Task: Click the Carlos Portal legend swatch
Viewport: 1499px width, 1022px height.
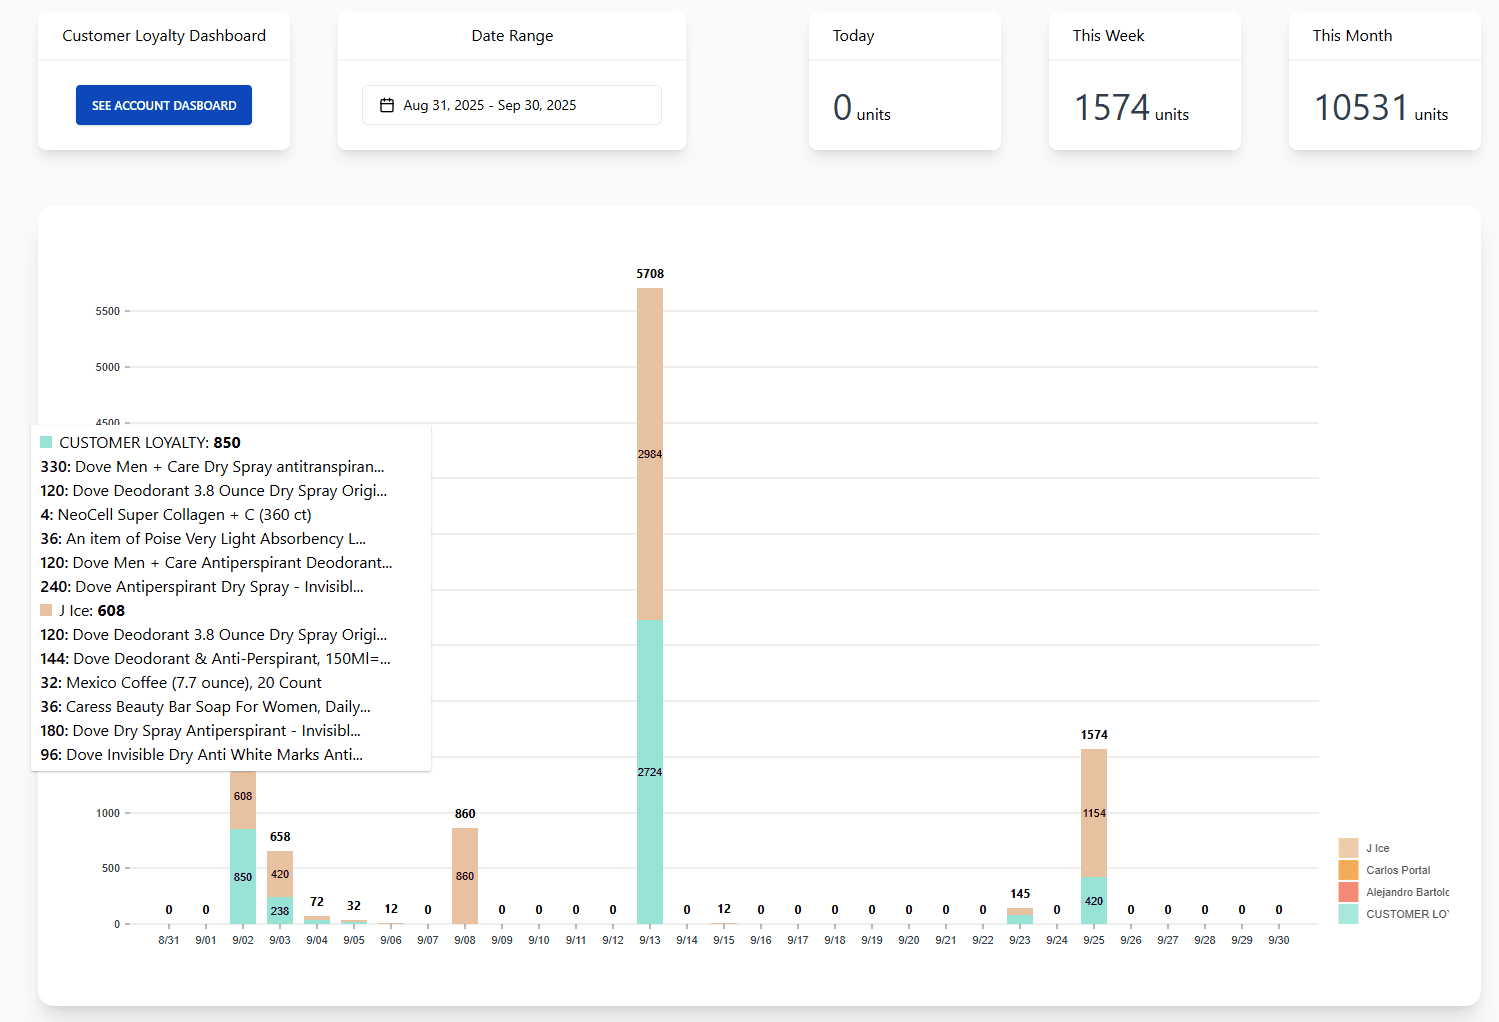Action: click(1347, 870)
